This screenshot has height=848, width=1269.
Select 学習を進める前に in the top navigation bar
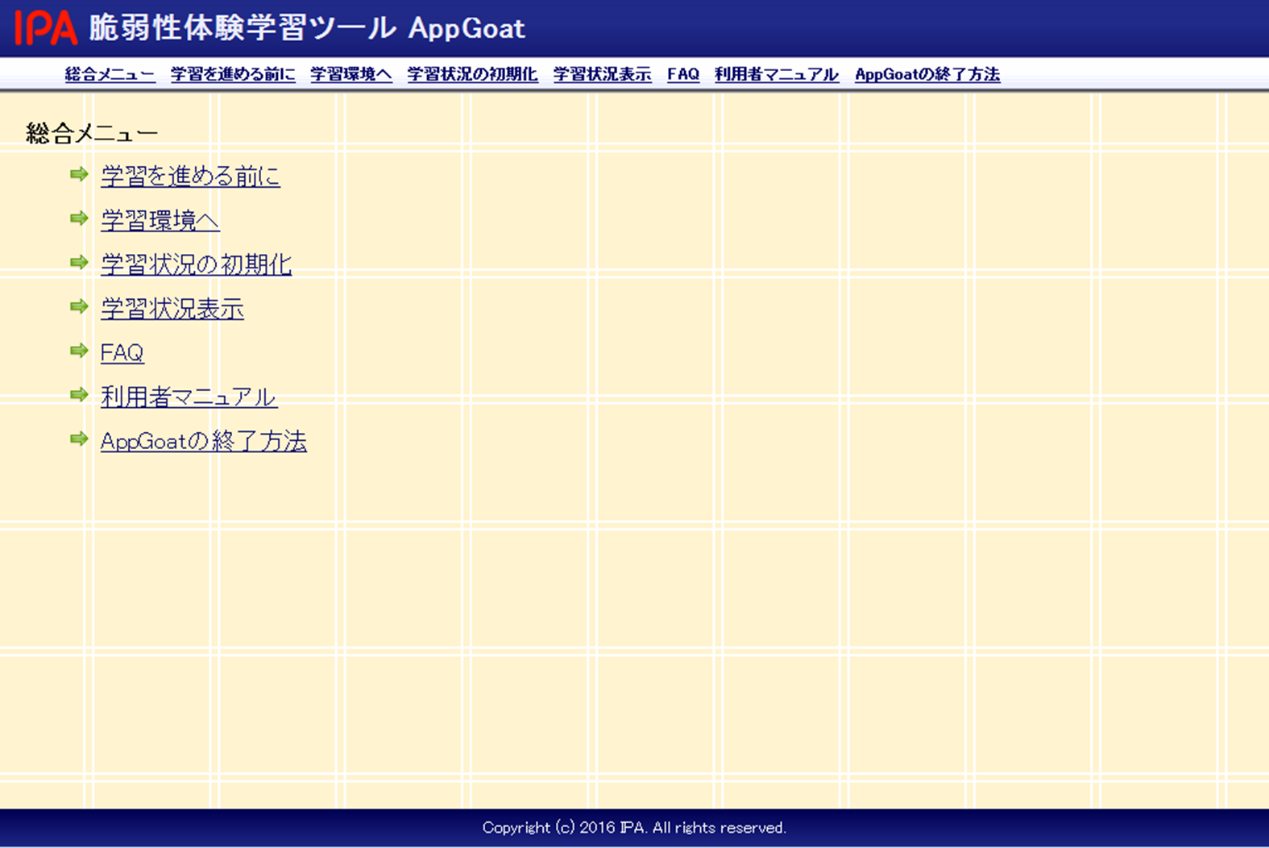point(233,75)
